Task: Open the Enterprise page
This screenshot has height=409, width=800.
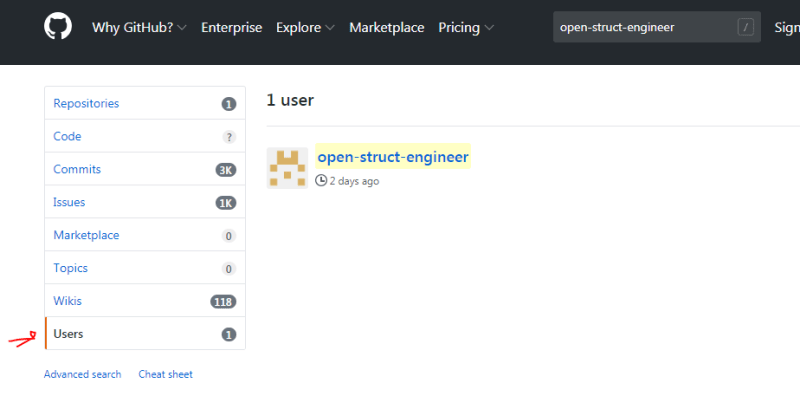Action: pos(232,28)
